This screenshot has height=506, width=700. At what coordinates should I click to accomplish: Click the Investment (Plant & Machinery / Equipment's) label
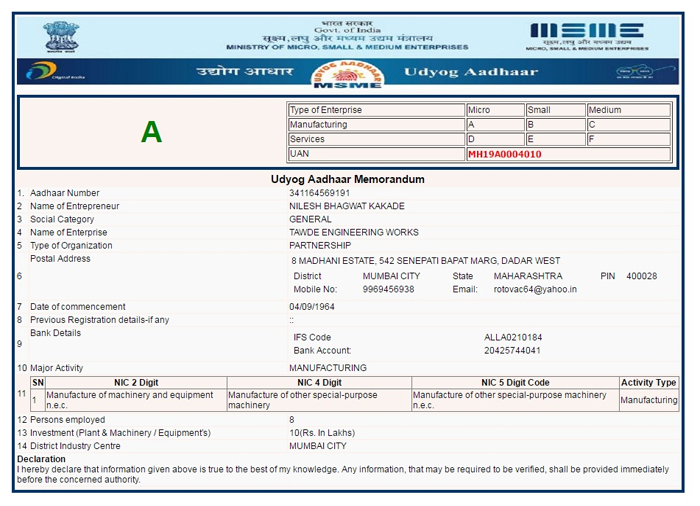point(120,433)
